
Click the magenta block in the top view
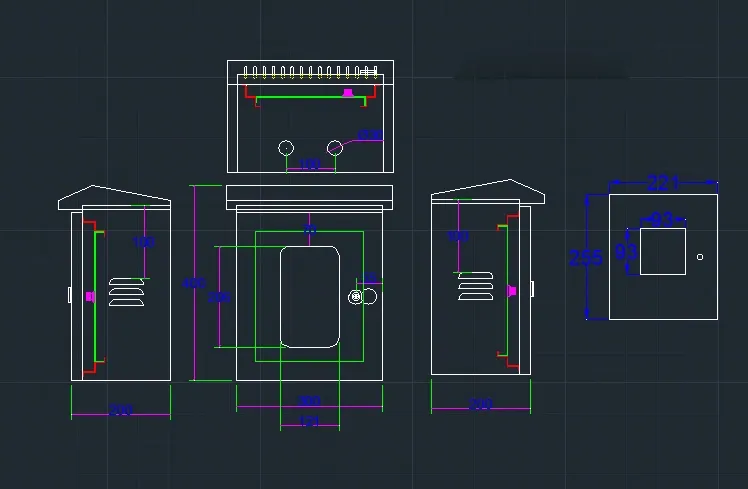(348, 93)
